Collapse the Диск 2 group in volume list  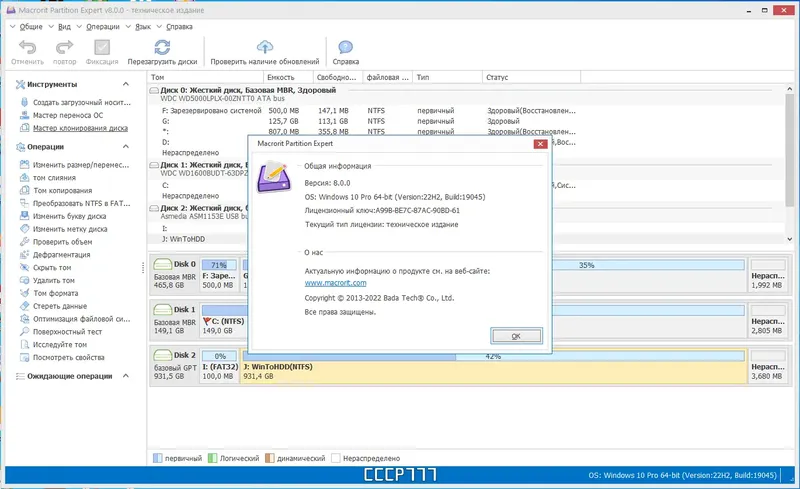pyautogui.click(x=154, y=208)
